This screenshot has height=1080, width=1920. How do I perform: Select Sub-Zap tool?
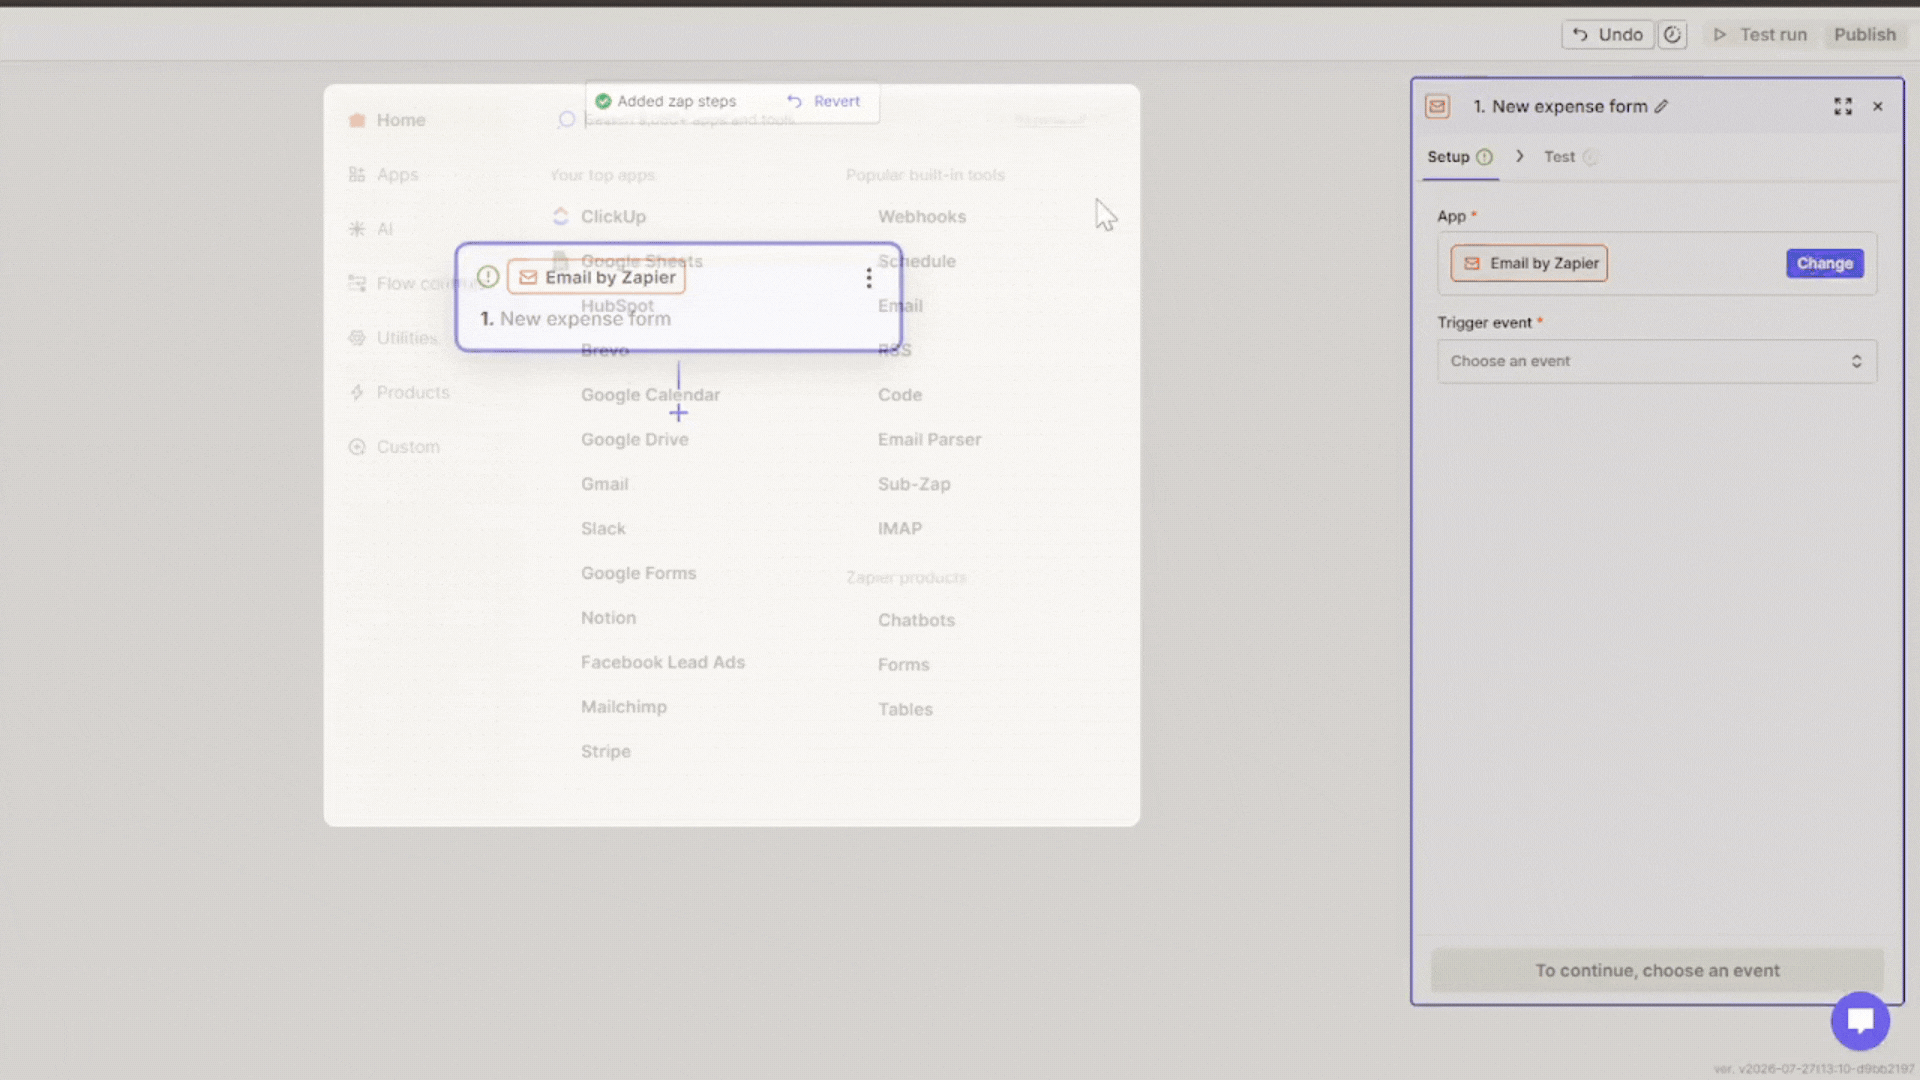tap(914, 484)
